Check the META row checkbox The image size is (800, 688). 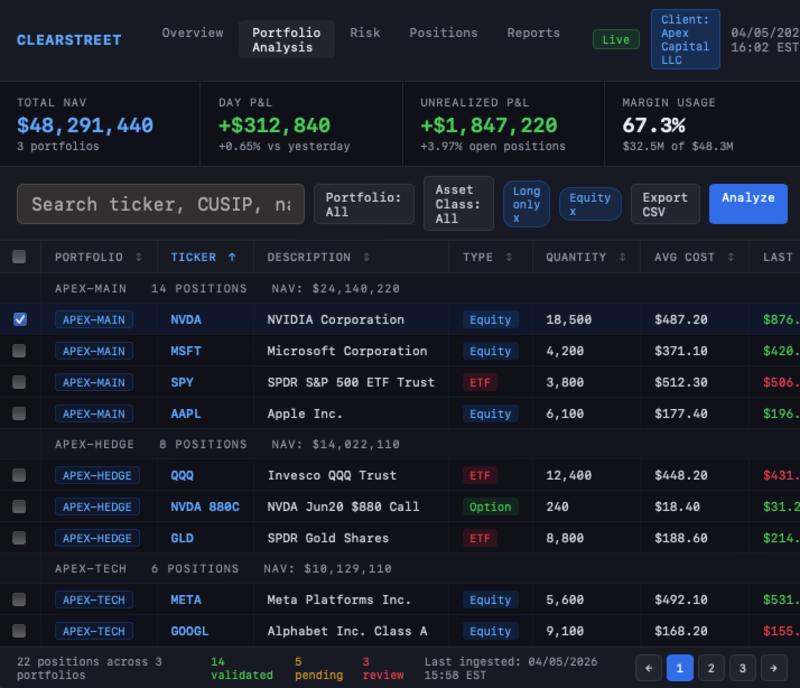(x=19, y=599)
